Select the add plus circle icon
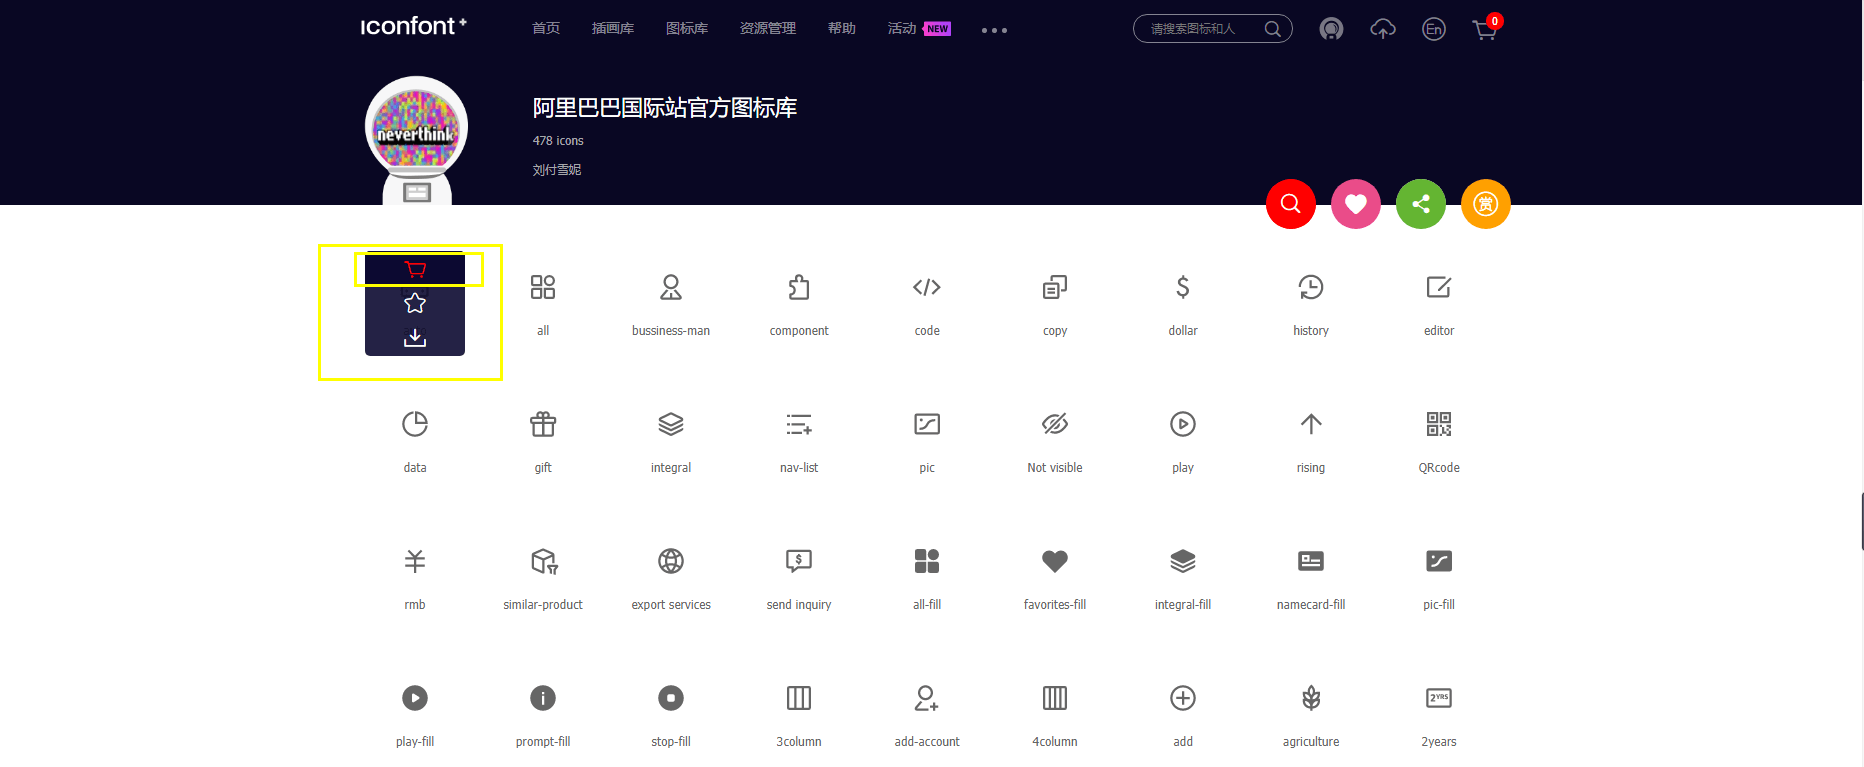This screenshot has width=1864, height=767. point(1183,698)
